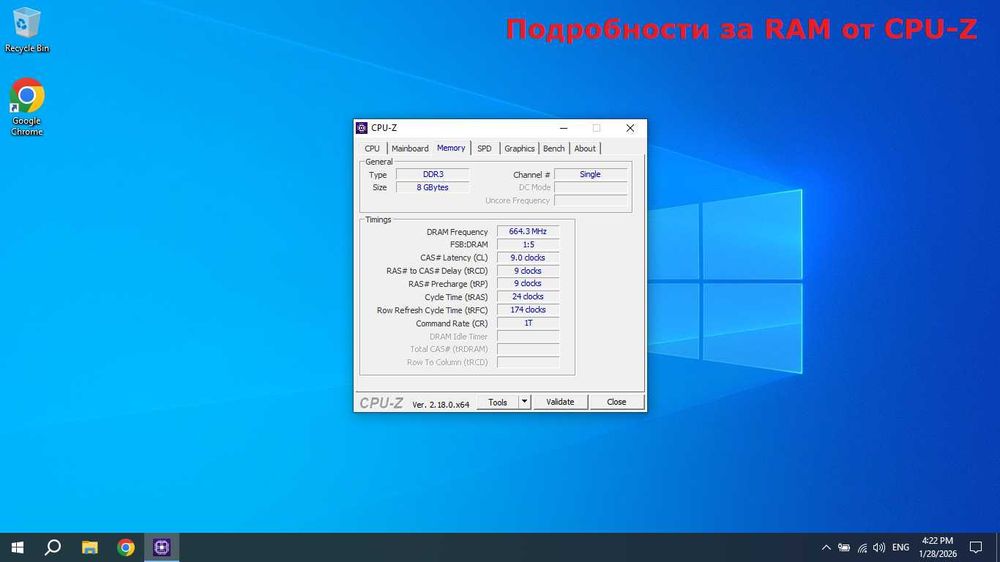Screen dimensions: 1000x562
Task: Switch to the Bench tab
Action: [554, 149]
